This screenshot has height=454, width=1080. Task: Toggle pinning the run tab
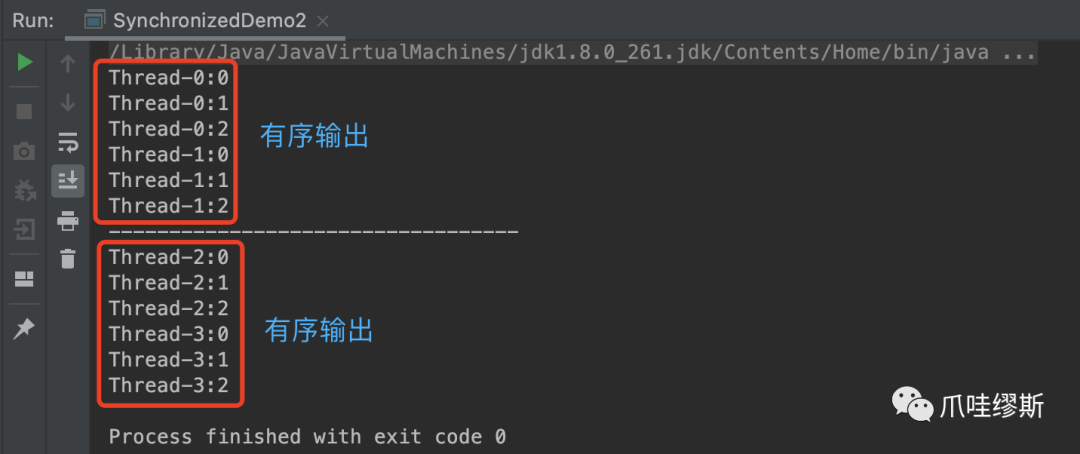[x=24, y=329]
